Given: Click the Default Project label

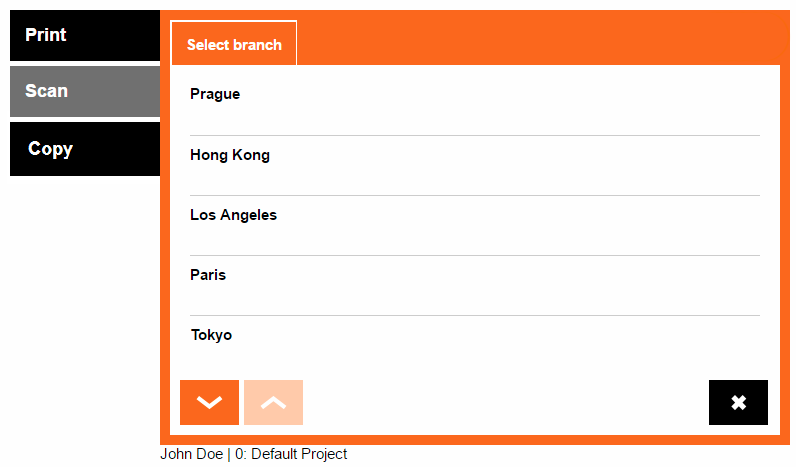Looking at the screenshot, I should (298, 454).
